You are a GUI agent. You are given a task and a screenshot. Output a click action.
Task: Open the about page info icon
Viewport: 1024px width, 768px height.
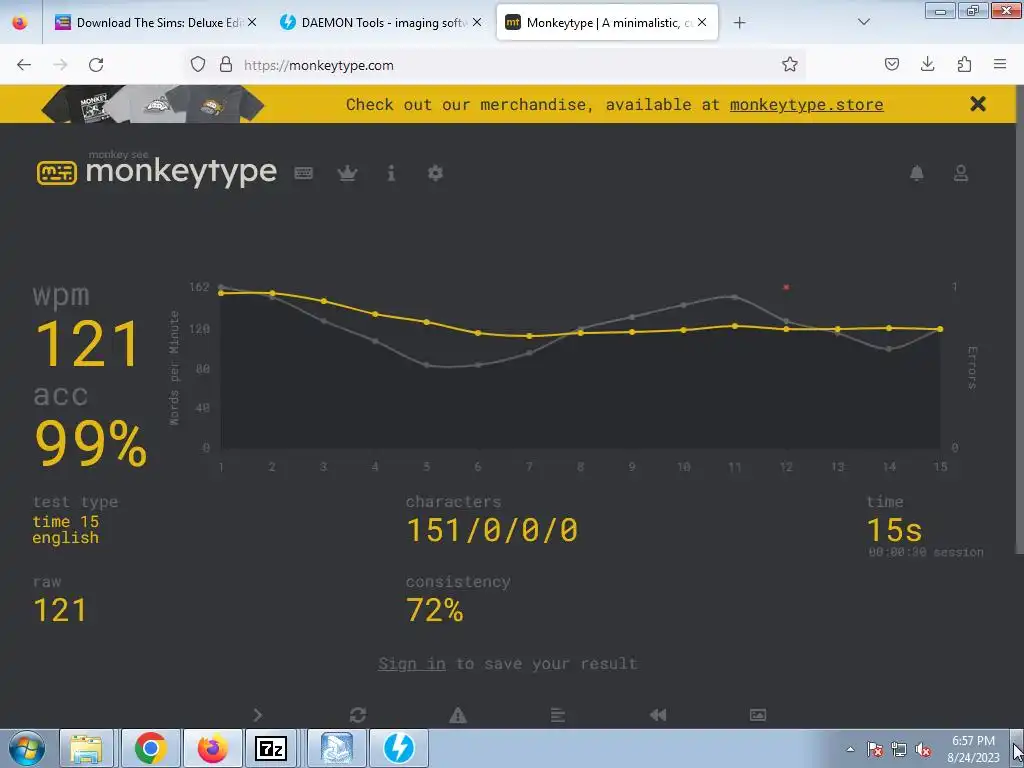pos(391,173)
